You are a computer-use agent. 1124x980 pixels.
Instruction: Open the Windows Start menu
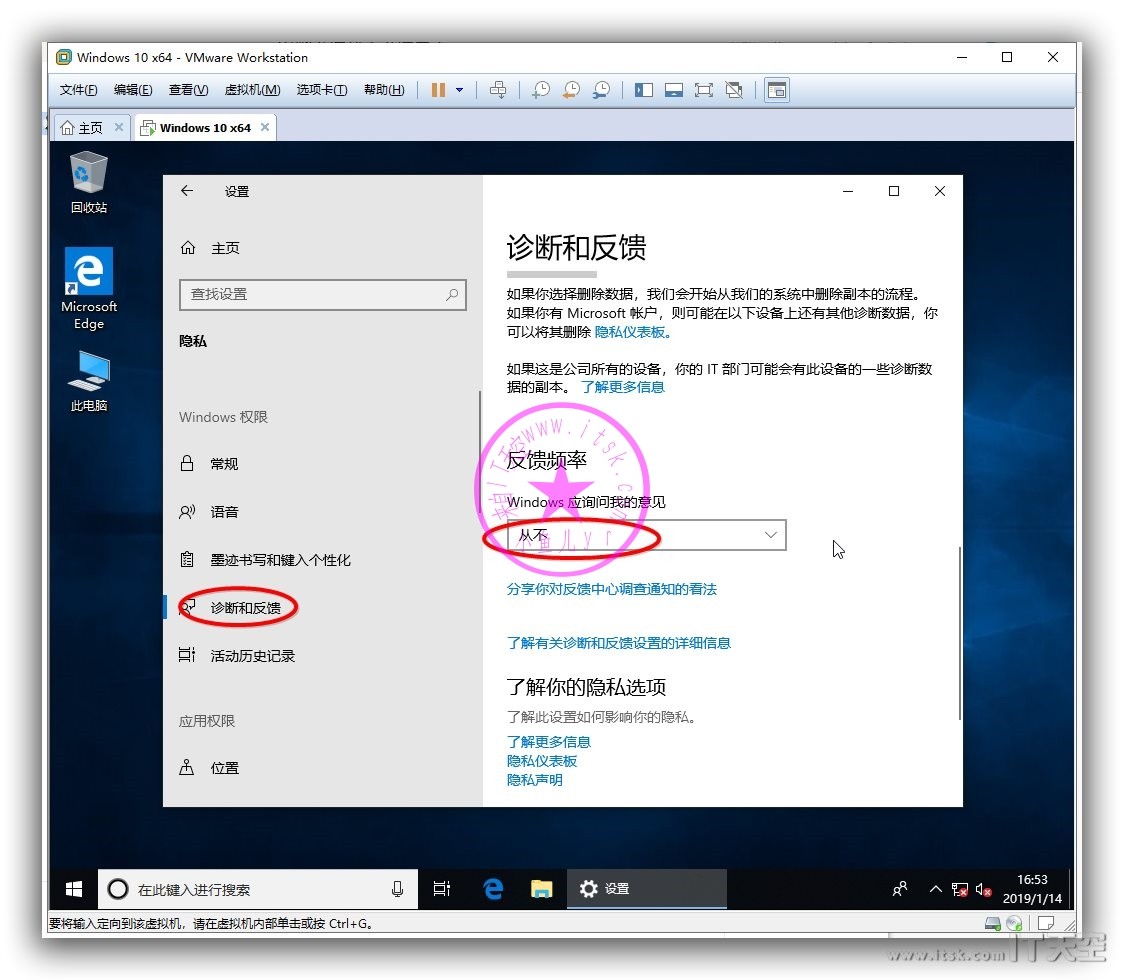73,890
